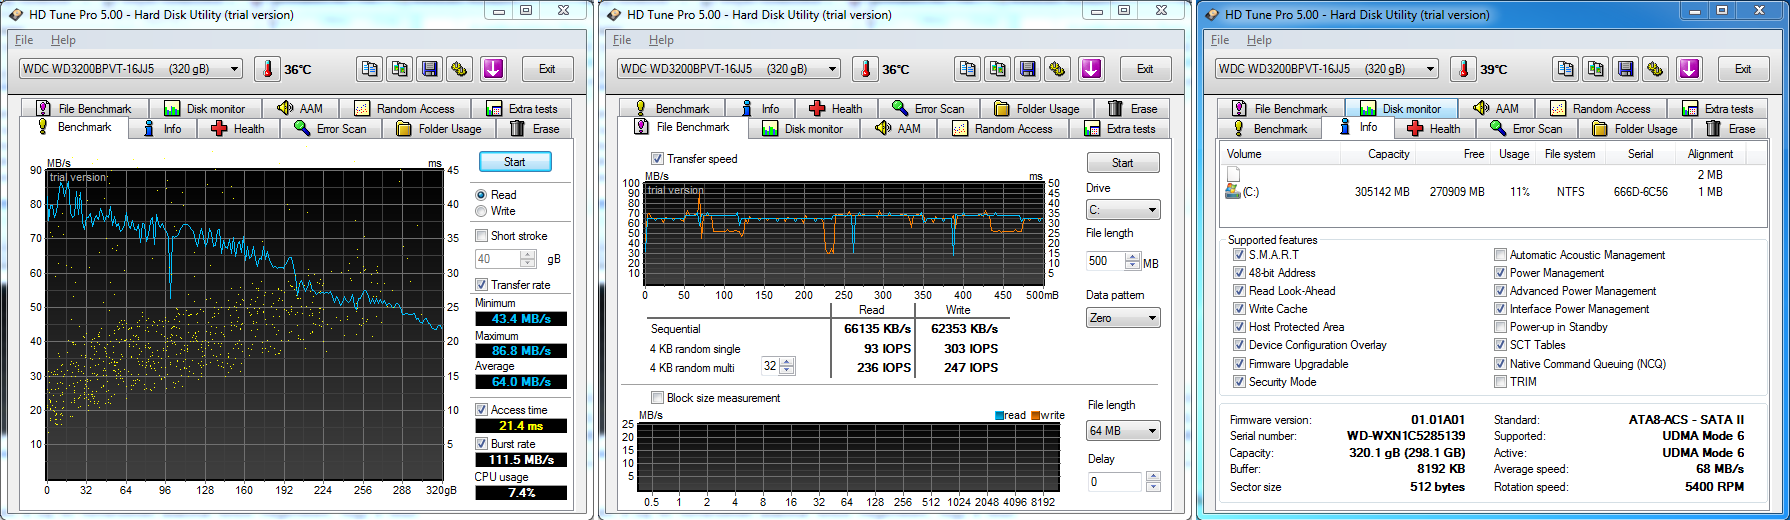Open the Help menu in the left window
Image resolution: width=1790 pixels, height=520 pixels.
(x=63, y=40)
